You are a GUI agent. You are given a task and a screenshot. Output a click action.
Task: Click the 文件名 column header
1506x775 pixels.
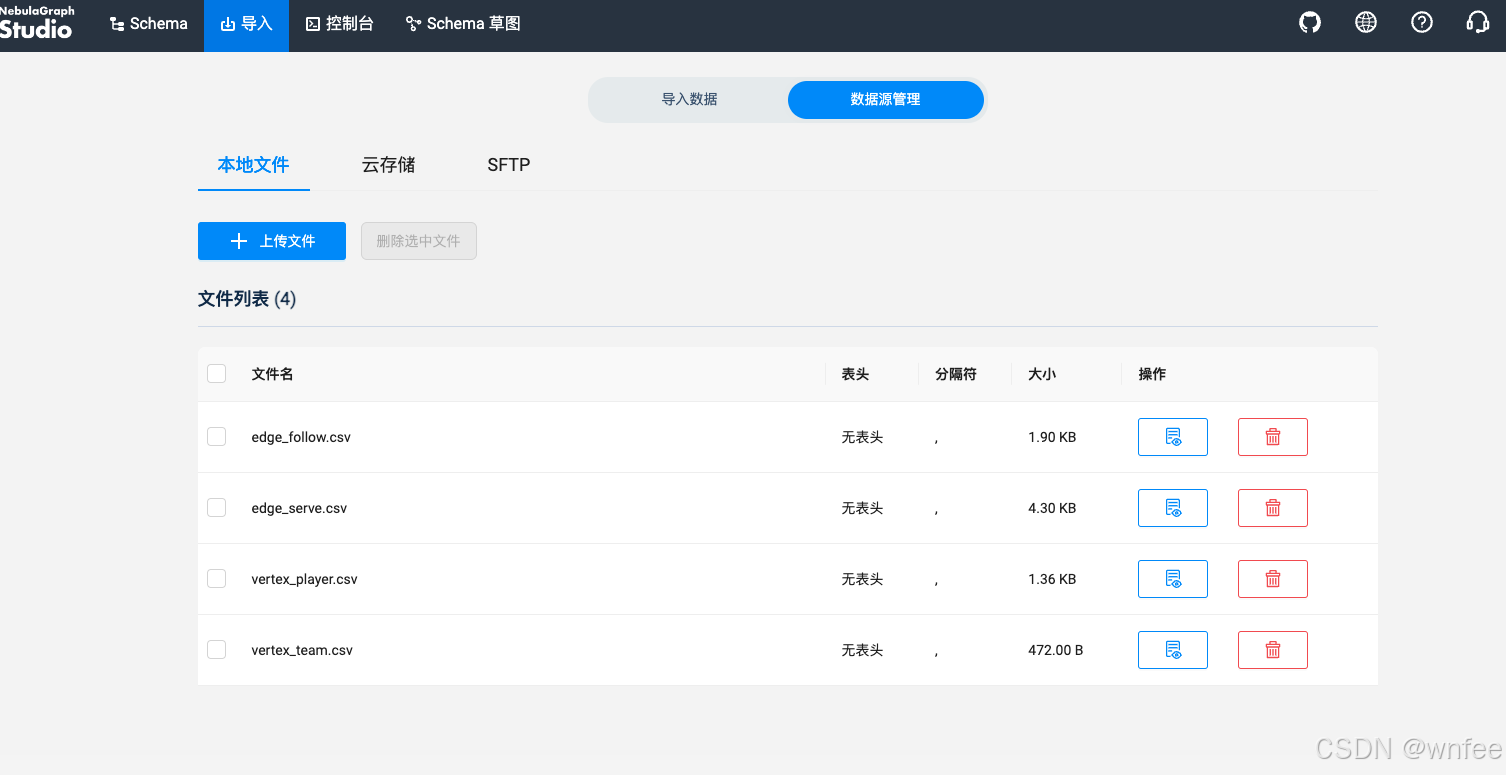(x=272, y=374)
